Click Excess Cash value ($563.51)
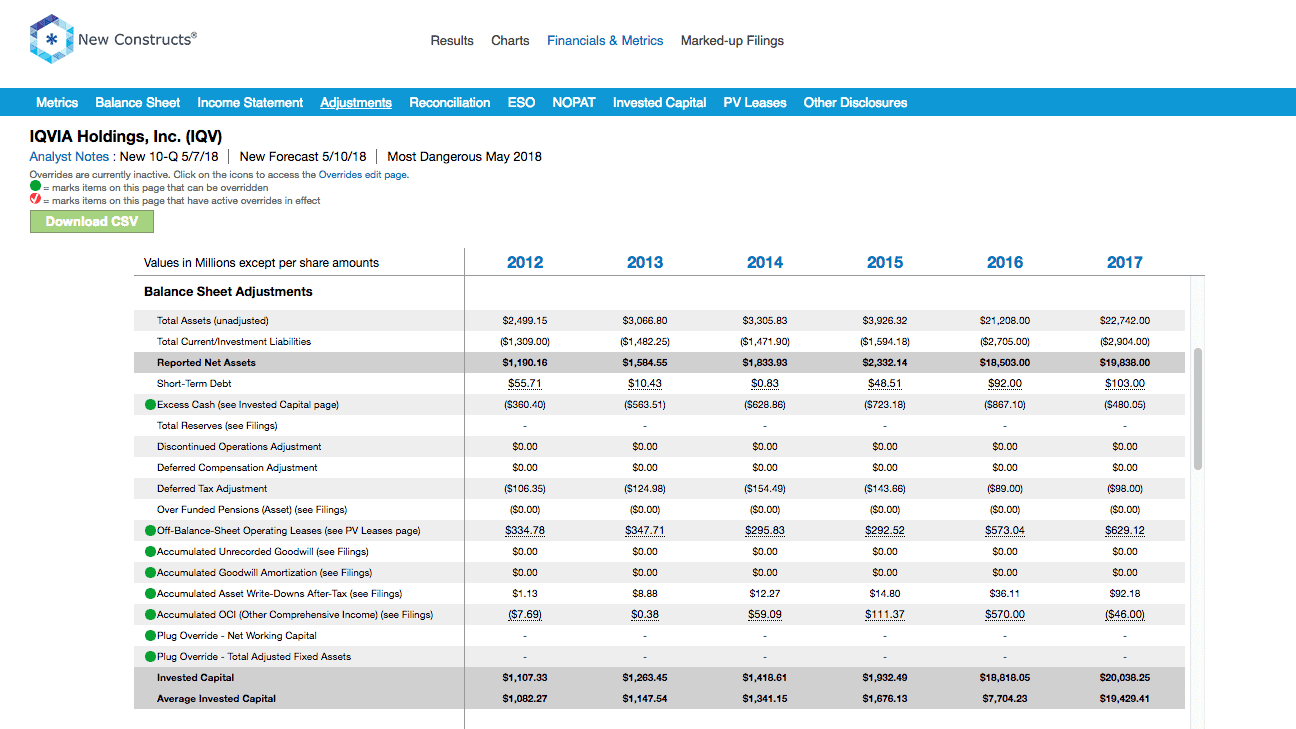Viewport: 1296px width, 729px height. tap(645, 405)
